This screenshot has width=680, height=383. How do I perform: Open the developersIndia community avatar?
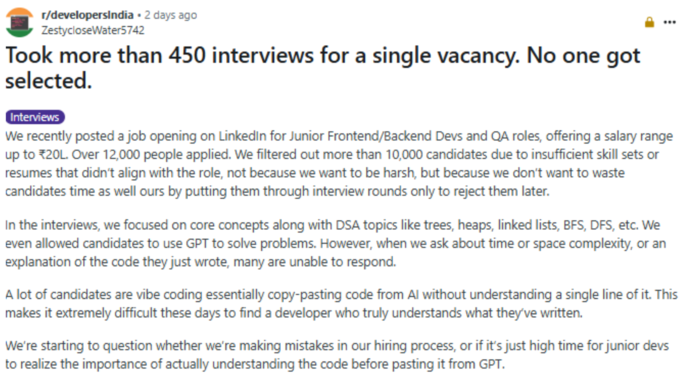point(20,22)
